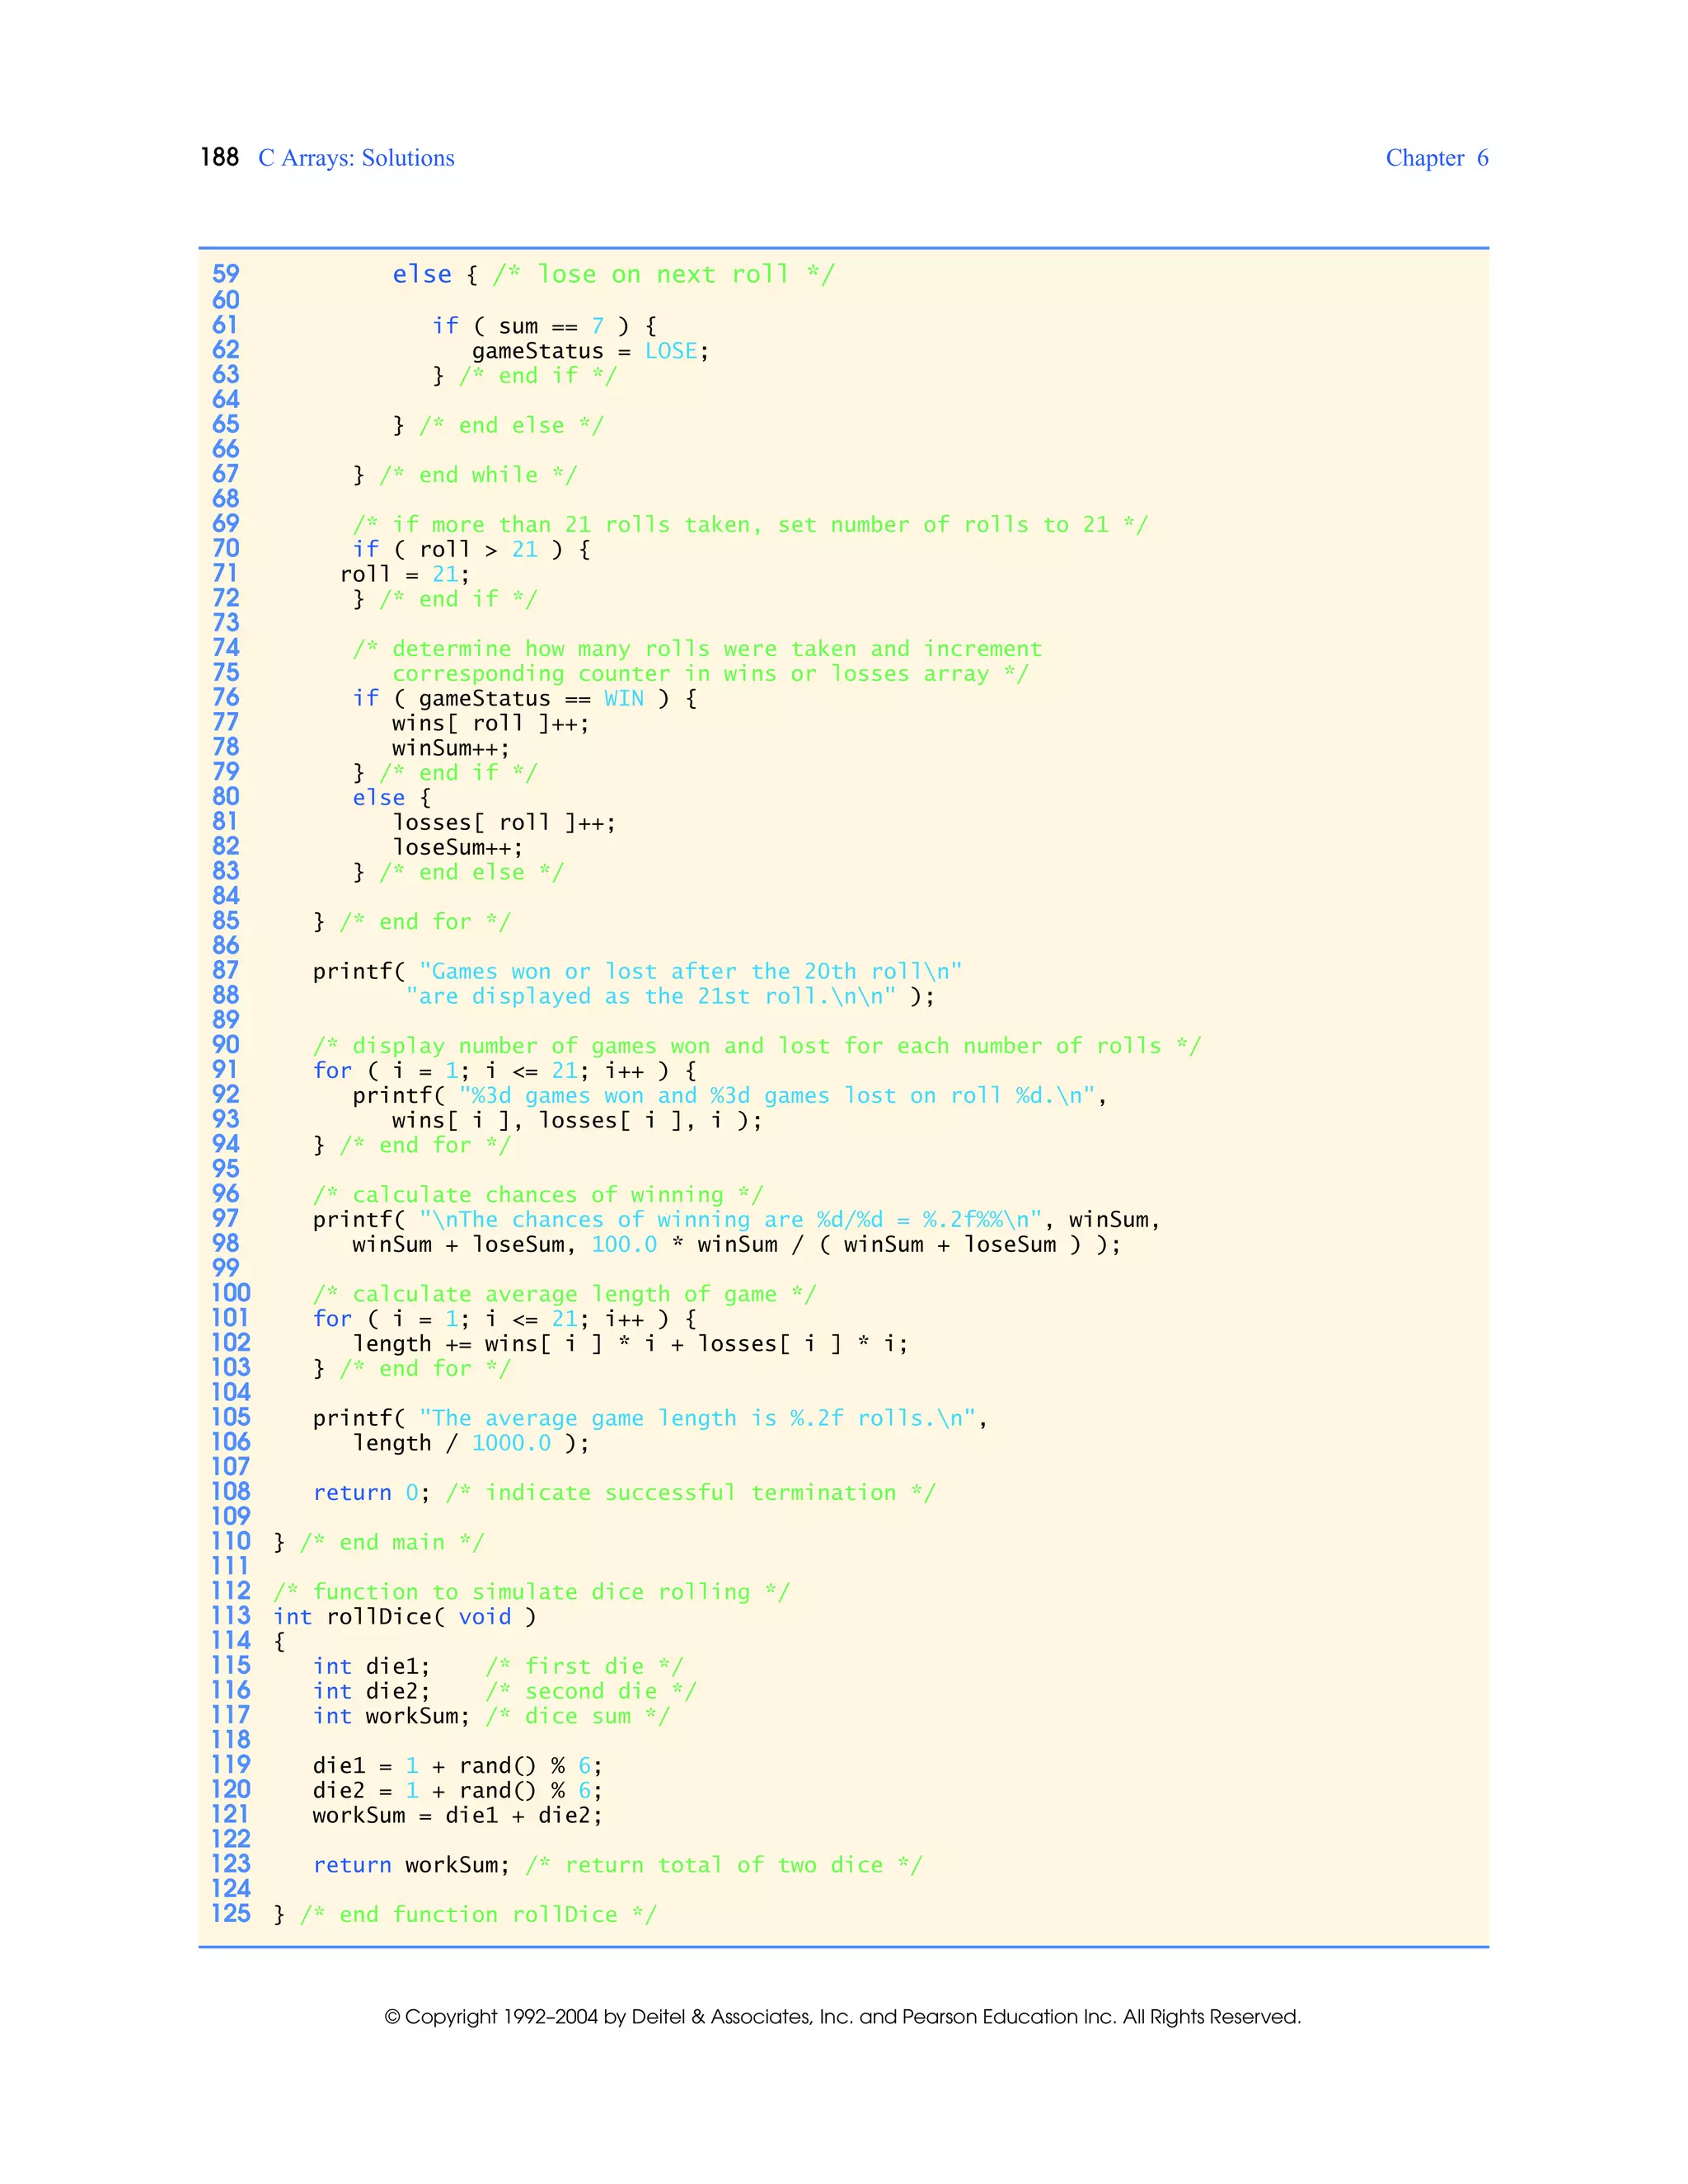Click the '1000.0' divisor value

click(511, 1443)
